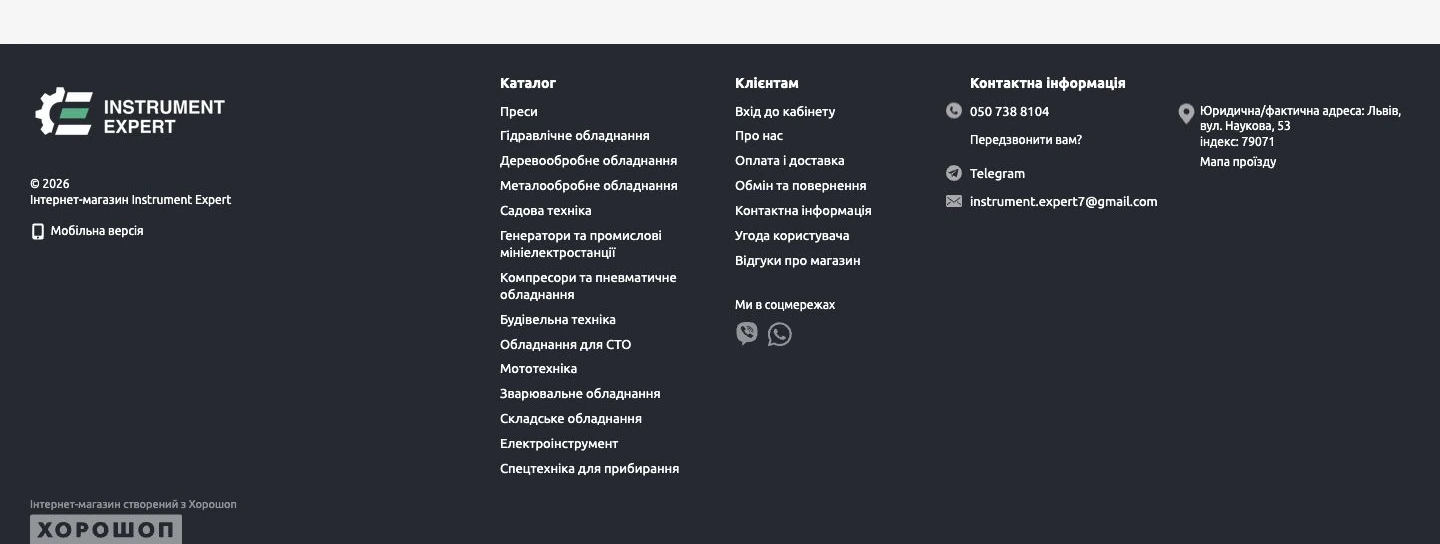
Task: Open Металообробне обладнання category
Action: click(589, 186)
